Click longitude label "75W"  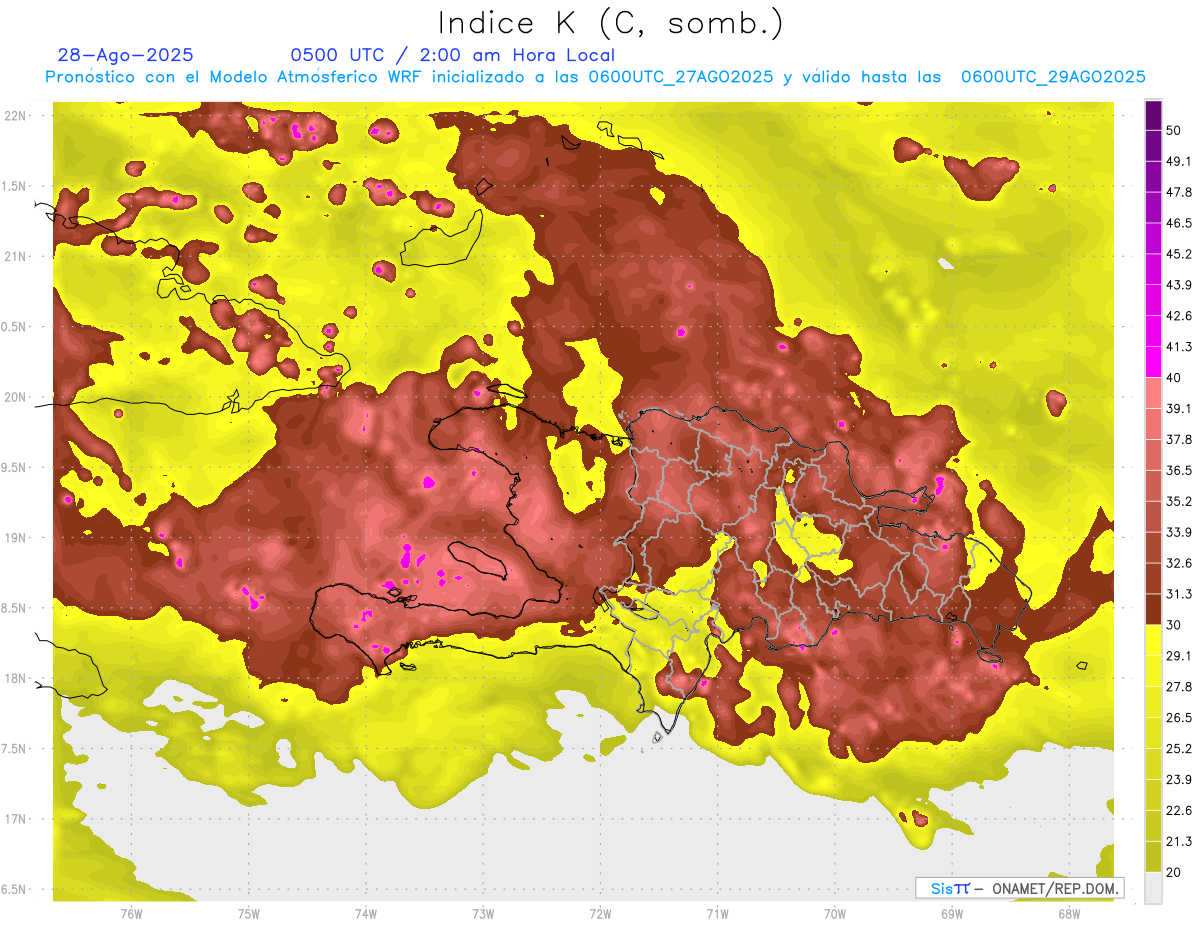[x=248, y=913]
